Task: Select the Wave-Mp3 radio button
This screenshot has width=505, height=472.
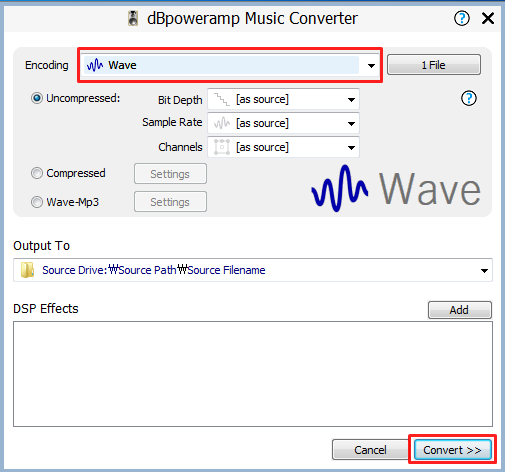Action: pos(37,202)
